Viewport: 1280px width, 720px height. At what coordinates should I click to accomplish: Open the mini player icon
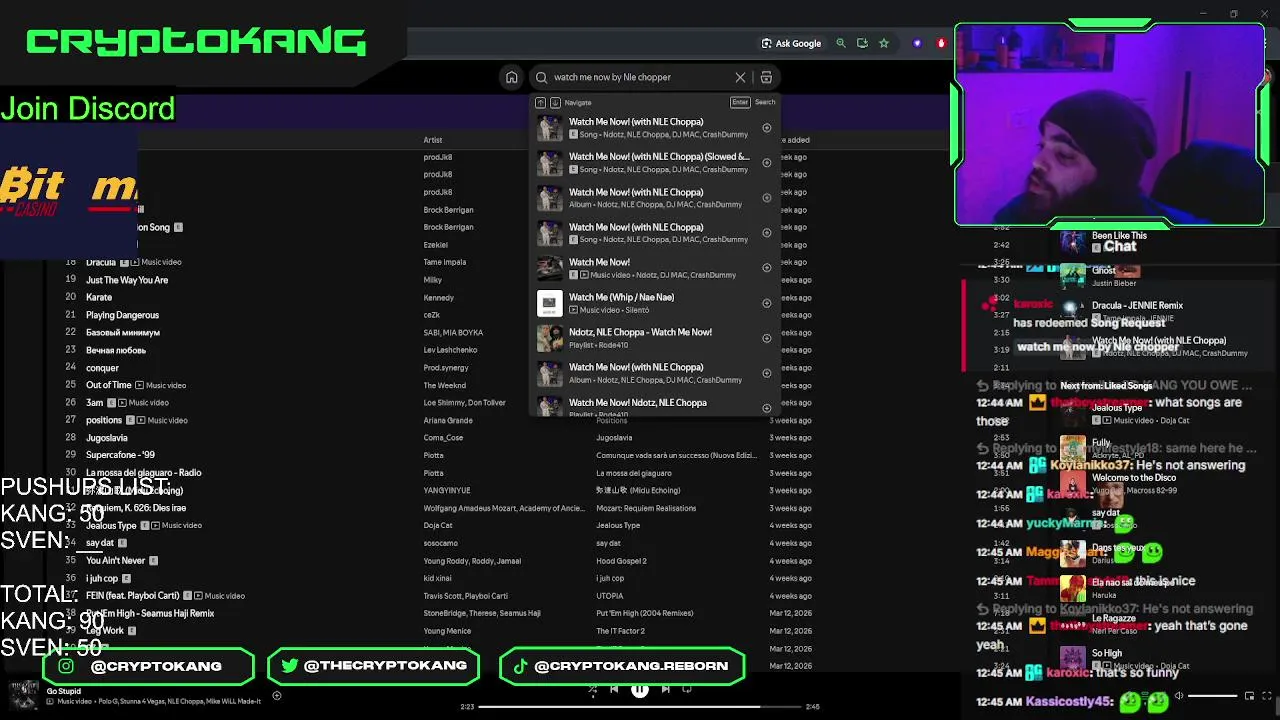(1249, 696)
